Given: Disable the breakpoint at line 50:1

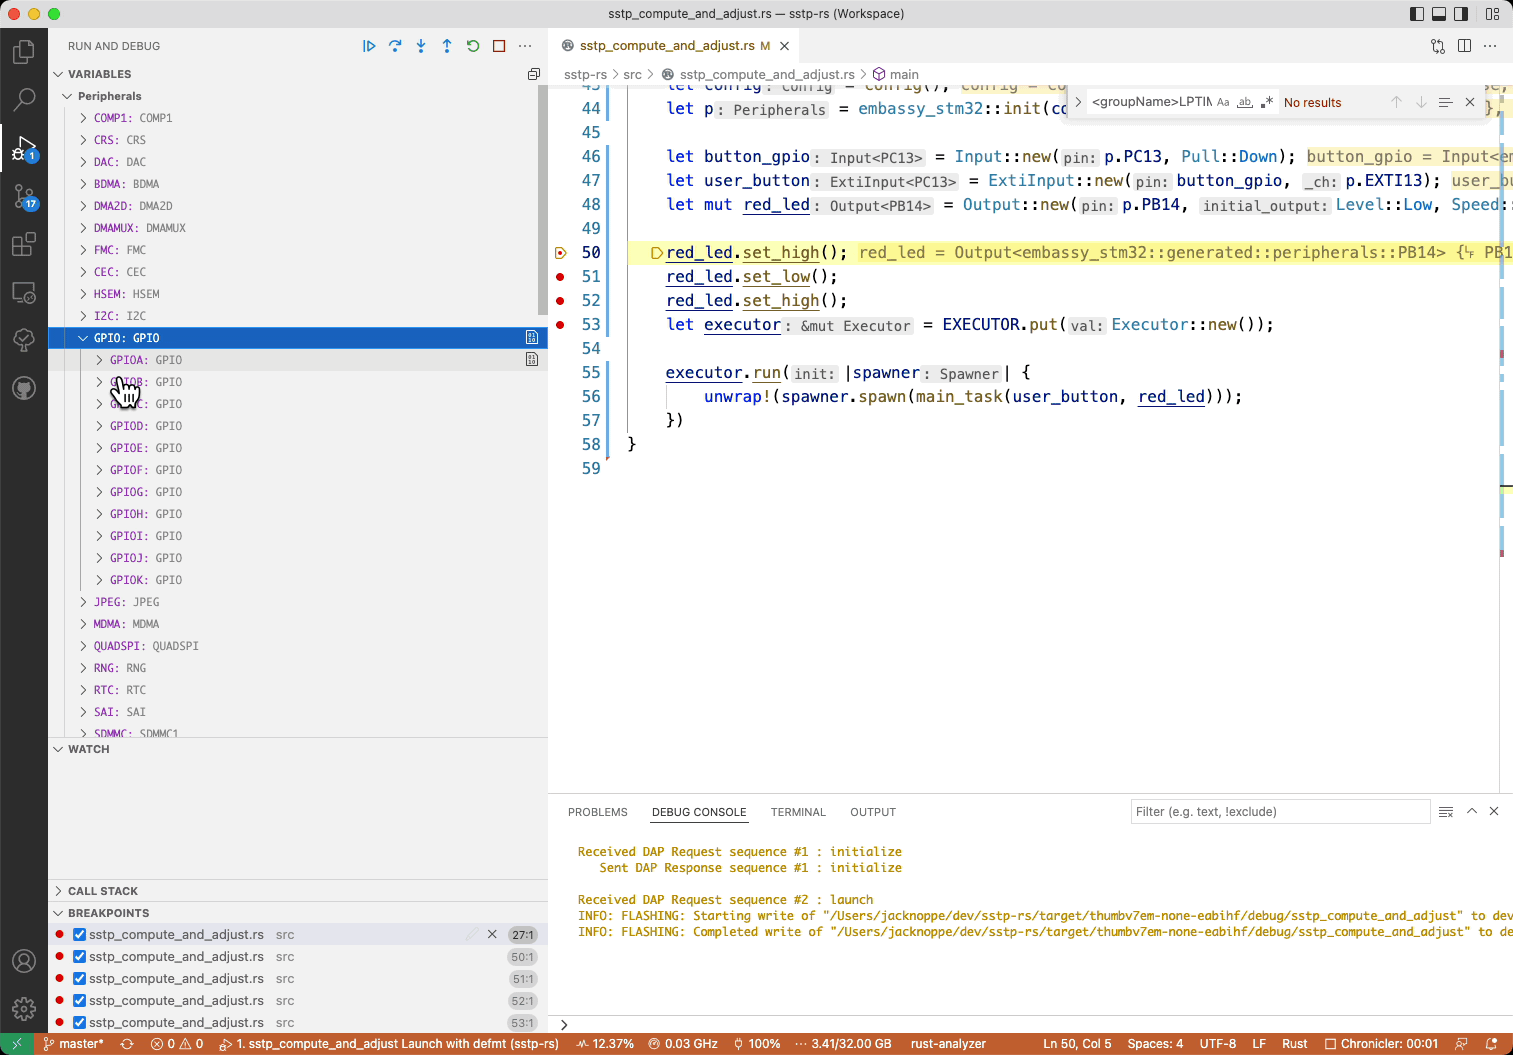Looking at the screenshot, I should coord(80,957).
